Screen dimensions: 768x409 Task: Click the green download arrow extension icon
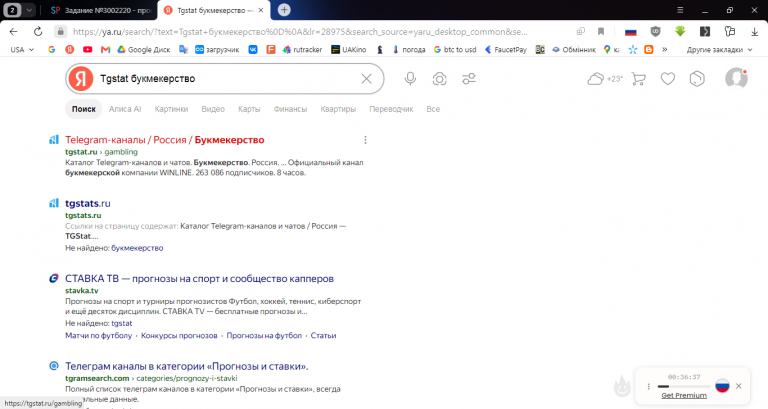pos(680,31)
